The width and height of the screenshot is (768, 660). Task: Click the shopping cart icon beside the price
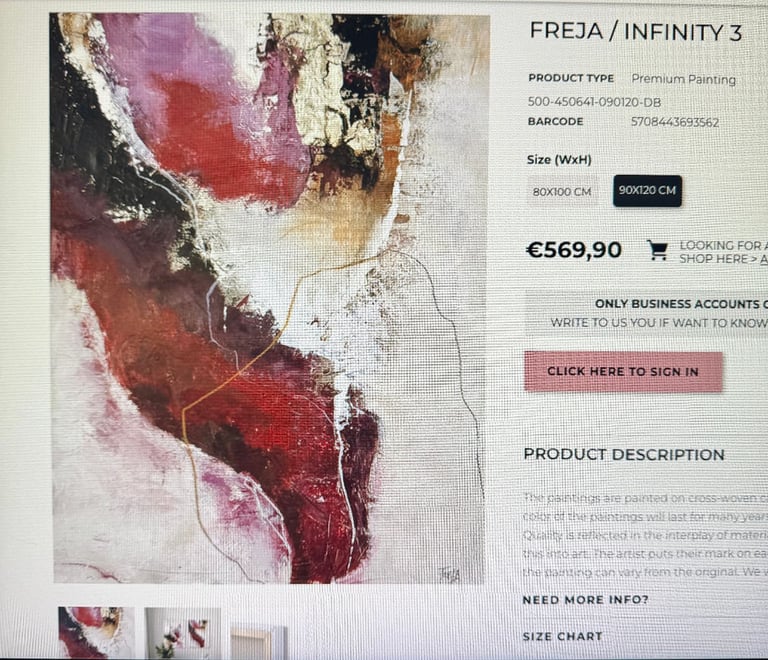click(x=657, y=250)
